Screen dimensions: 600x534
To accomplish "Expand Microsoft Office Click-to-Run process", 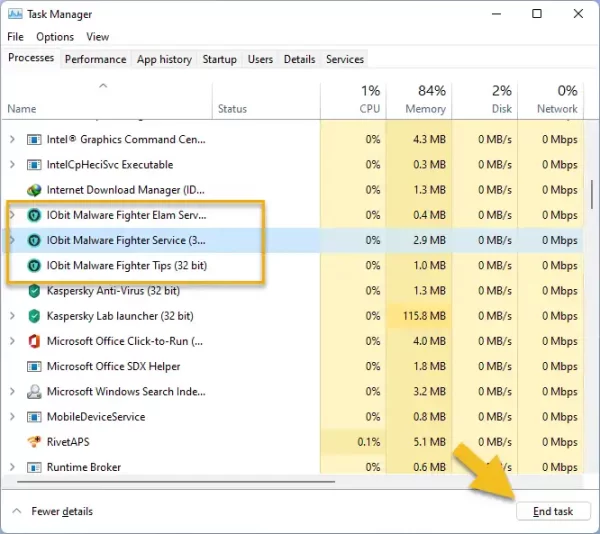I will pos(12,341).
